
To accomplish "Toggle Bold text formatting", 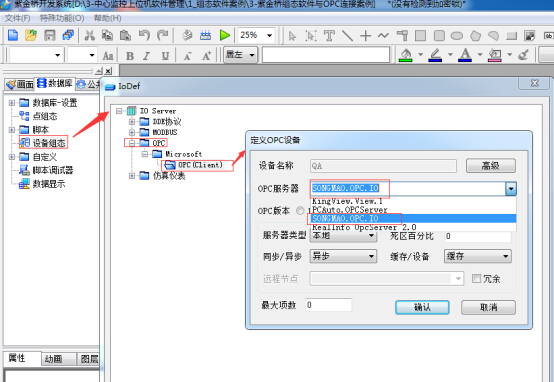I will (x=130, y=56).
